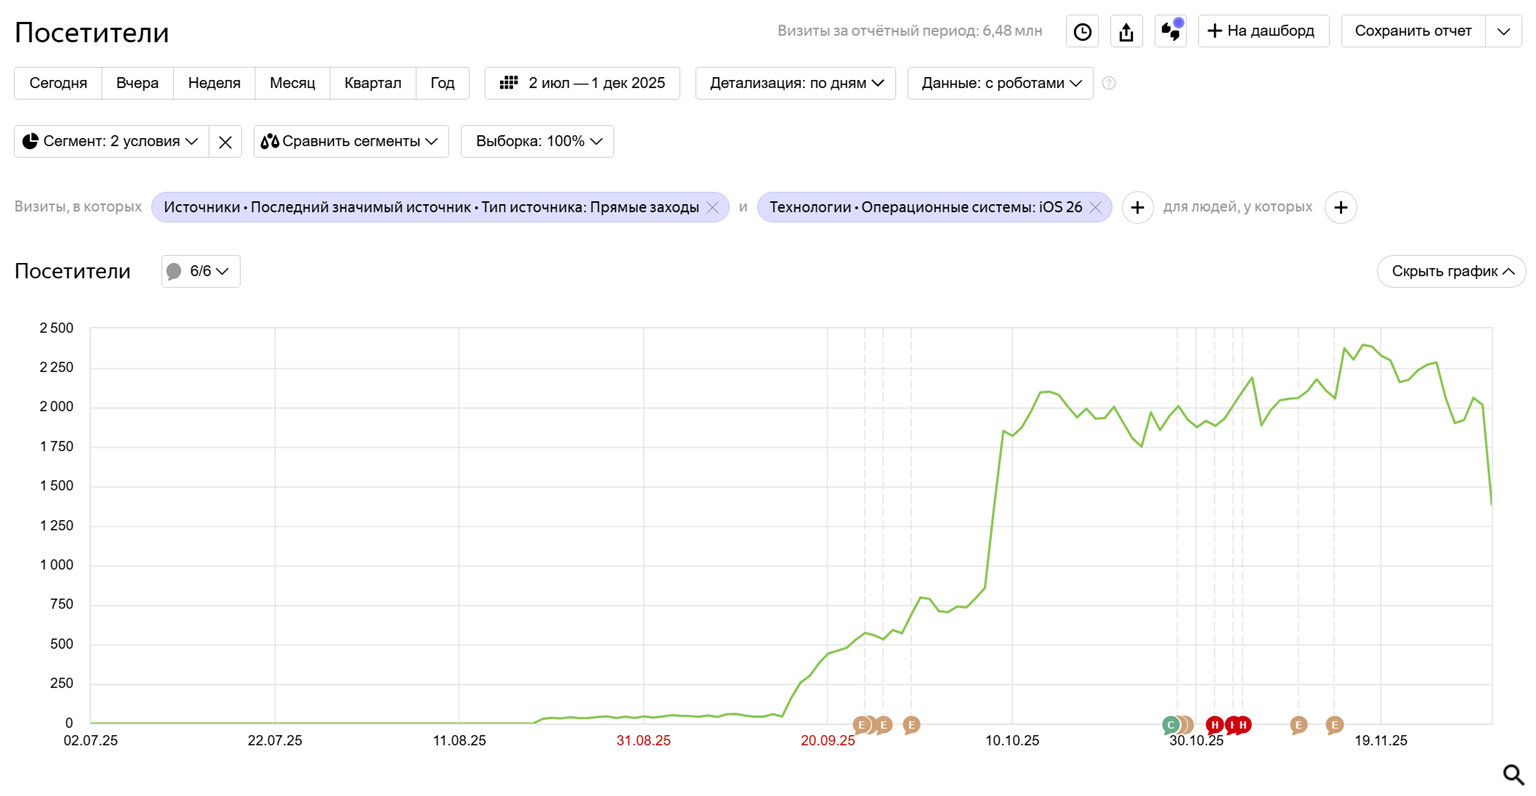Screen dimensions: 1536x796
Task: Select the 'Неделя' period tab
Action: (x=214, y=84)
